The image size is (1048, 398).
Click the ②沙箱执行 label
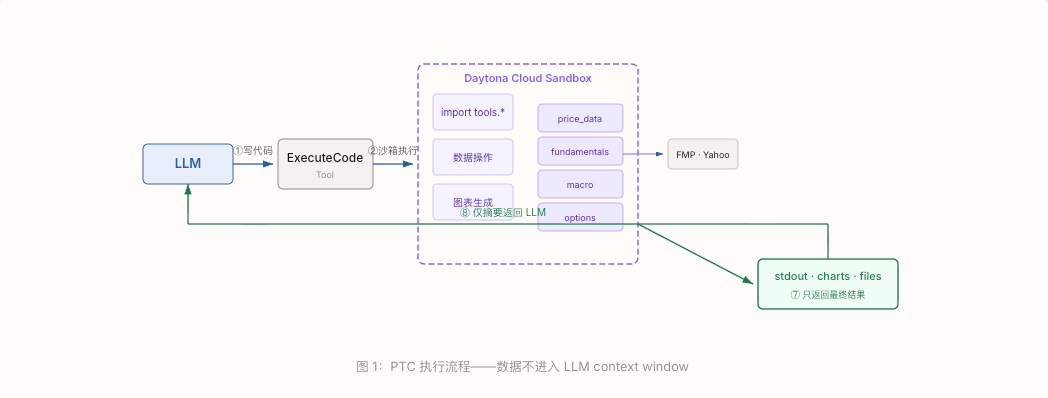pyautogui.click(x=393, y=151)
